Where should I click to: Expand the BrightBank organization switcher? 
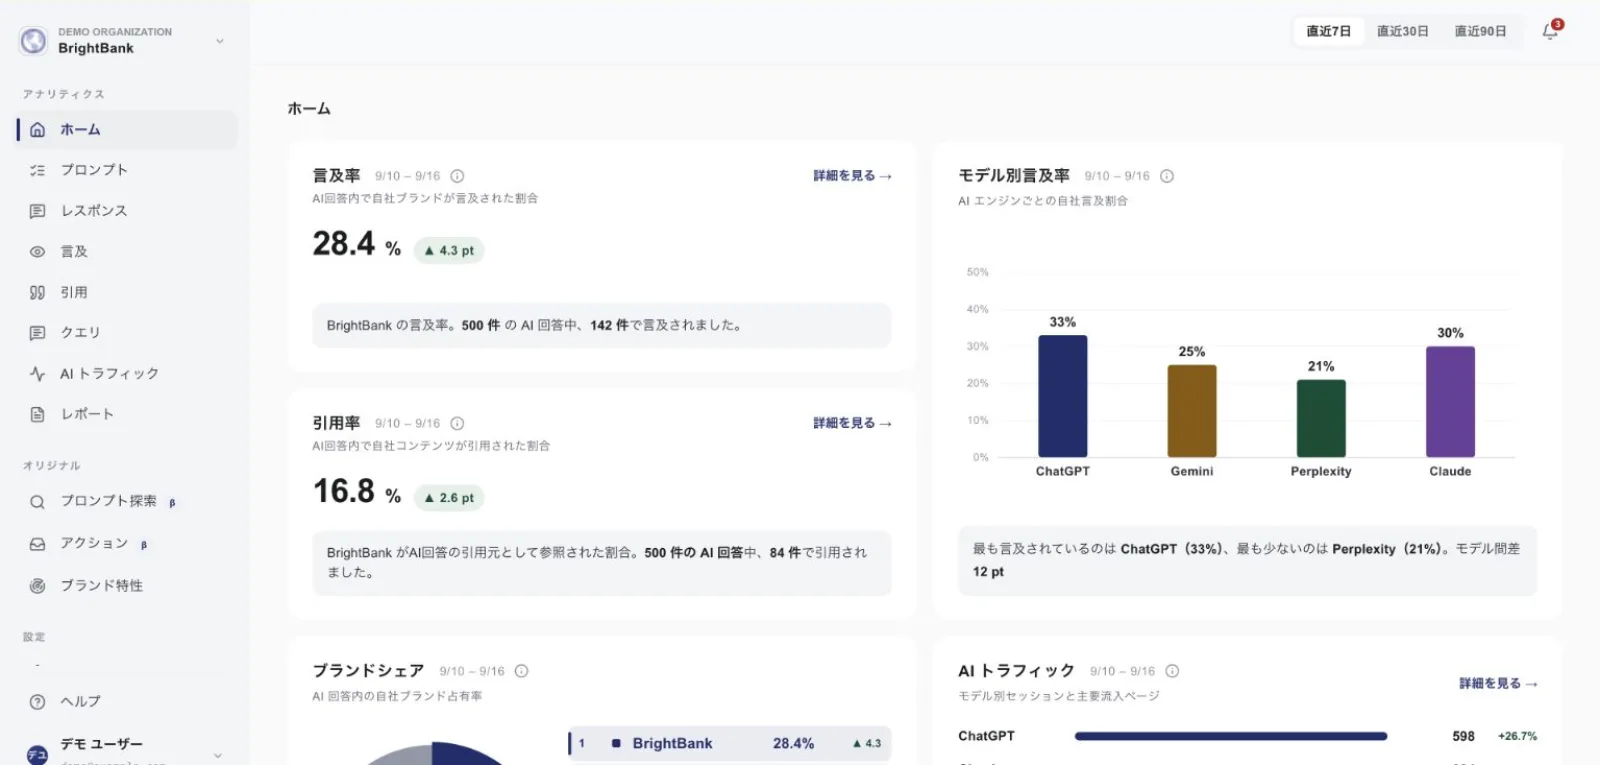(220, 41)
